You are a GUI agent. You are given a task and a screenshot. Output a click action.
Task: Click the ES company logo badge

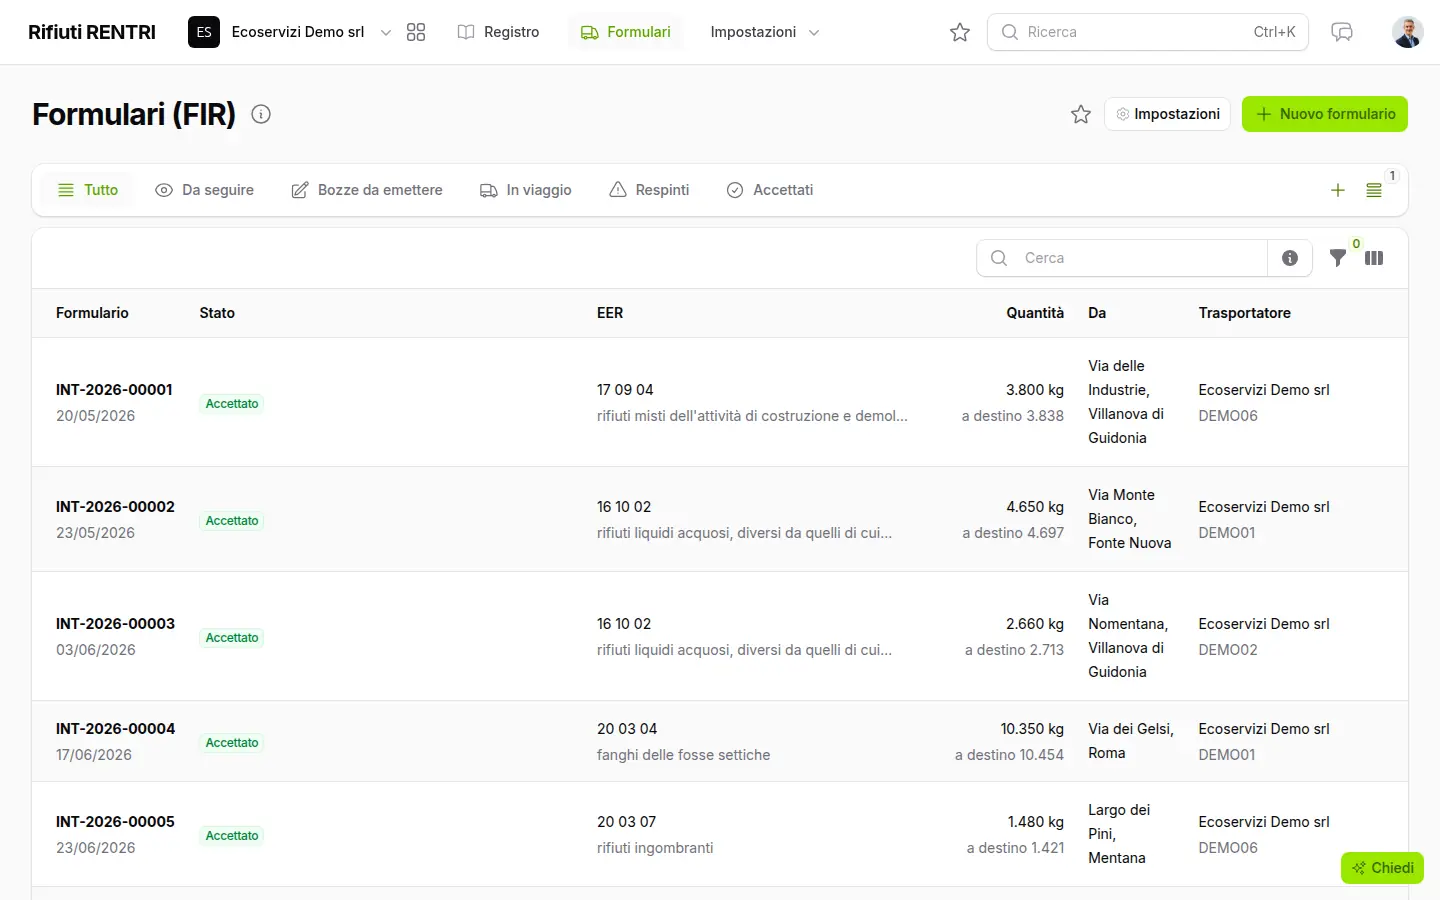pyautogui.click(x=204, y=32)
